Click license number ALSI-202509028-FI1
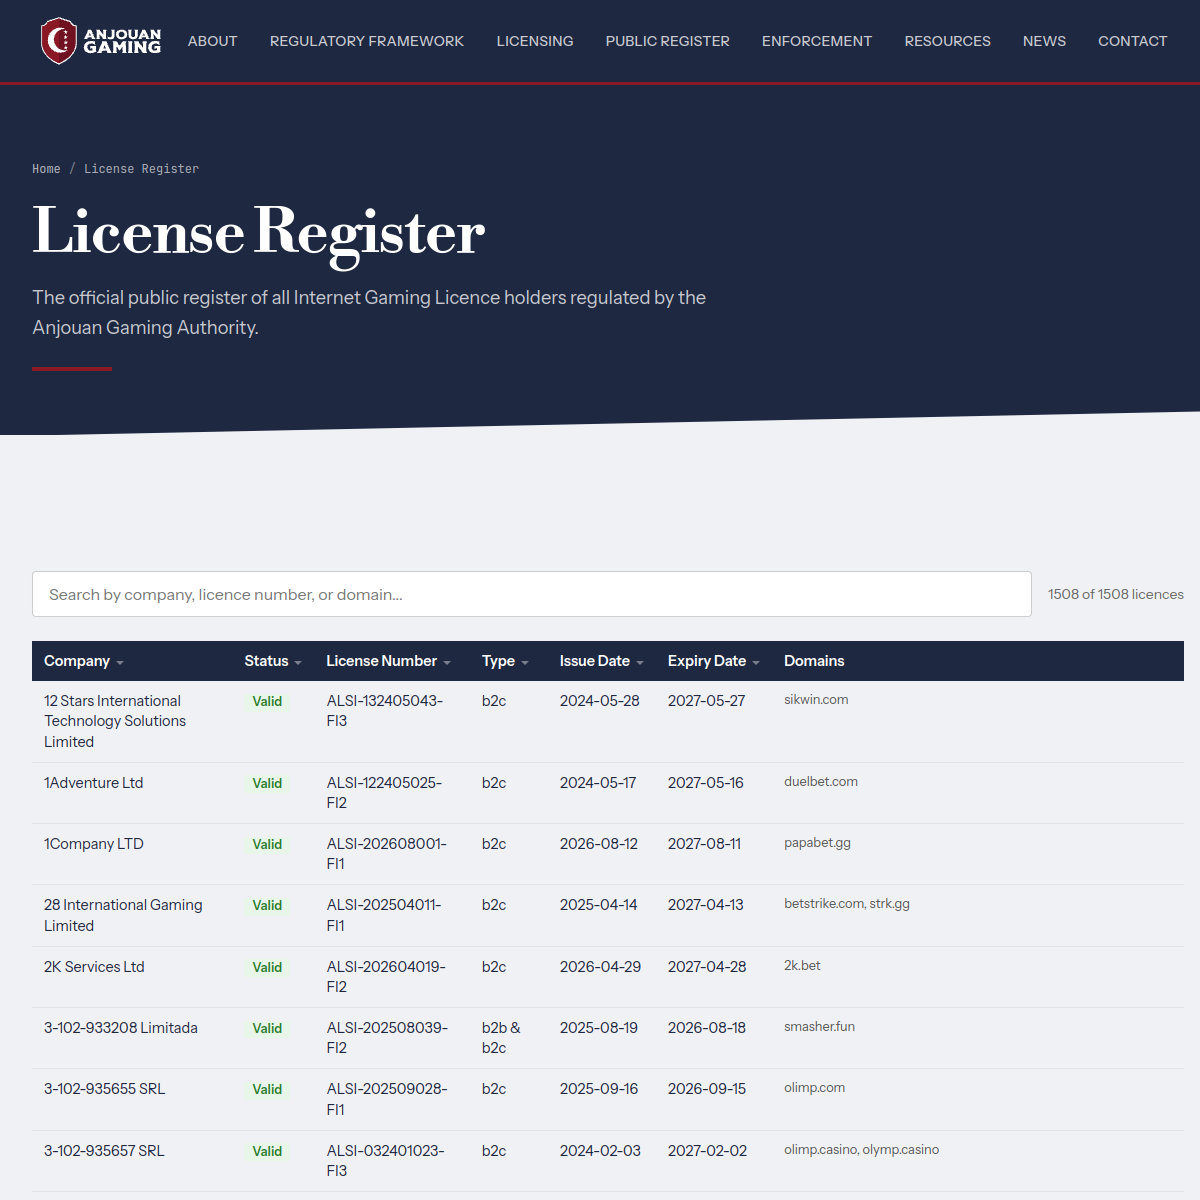The image size is (1200, 1200). click(387, 1099)
